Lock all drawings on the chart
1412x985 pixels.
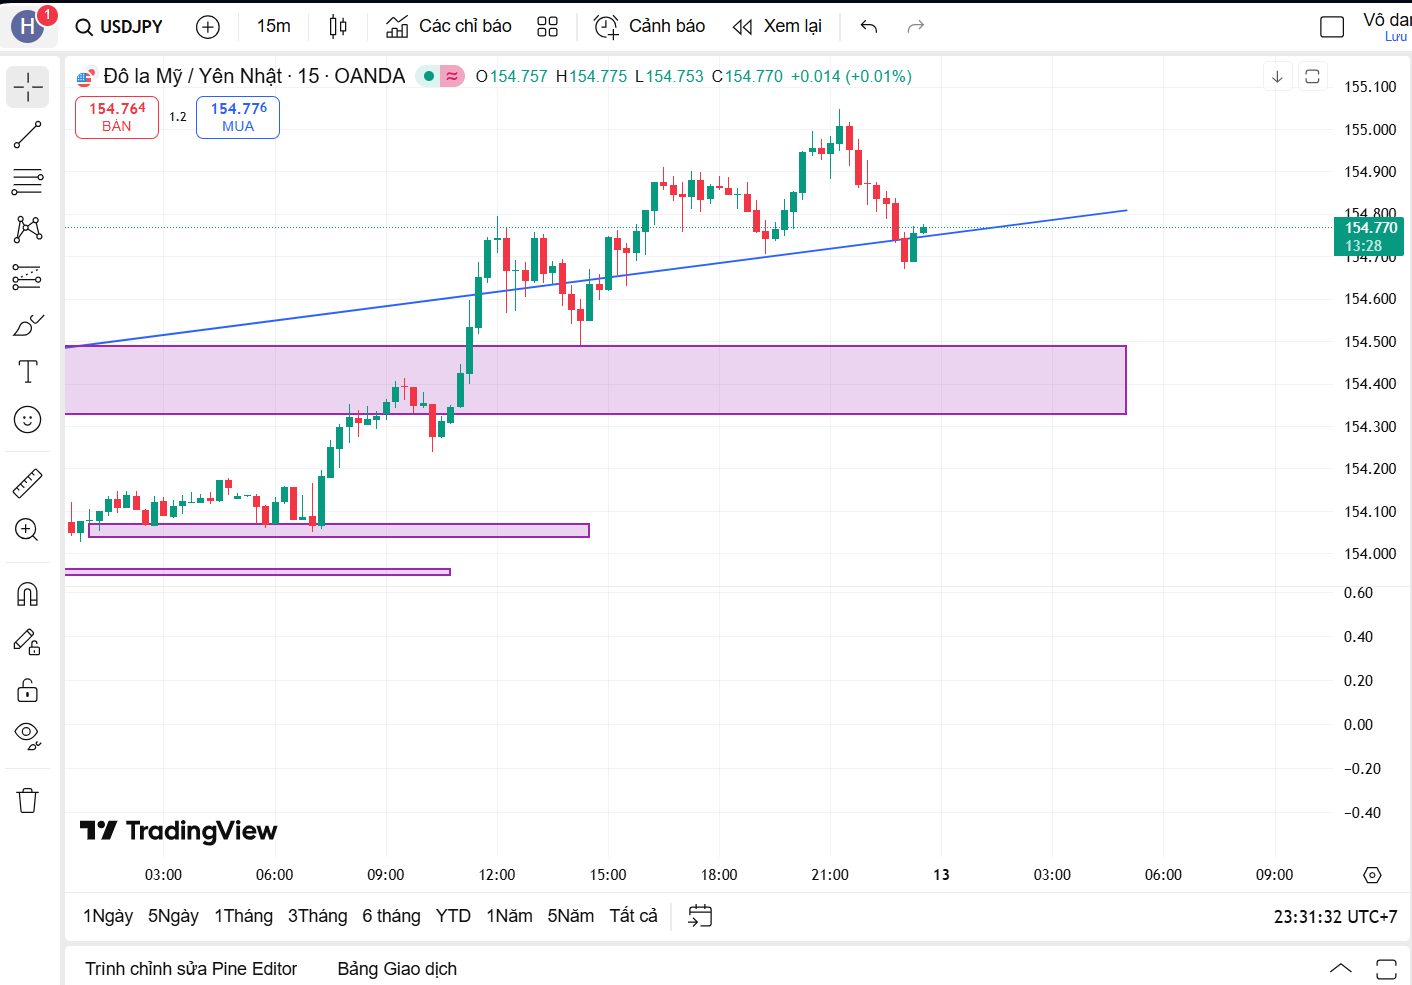27,690
